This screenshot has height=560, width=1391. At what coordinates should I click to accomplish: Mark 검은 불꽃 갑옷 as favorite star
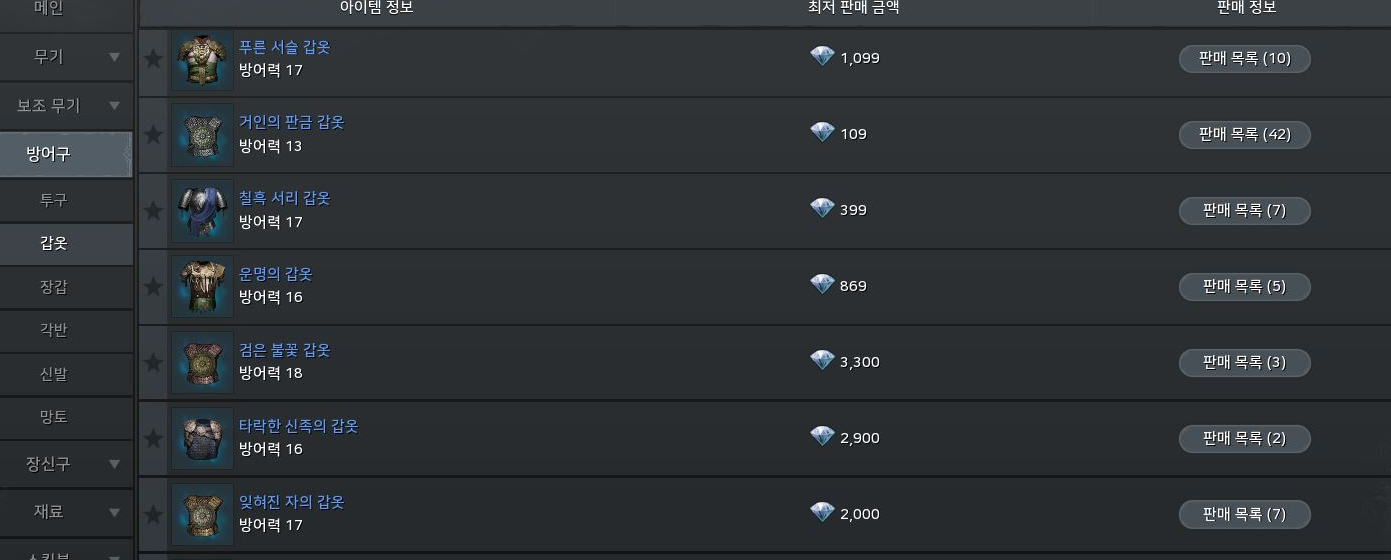point(153,363)
